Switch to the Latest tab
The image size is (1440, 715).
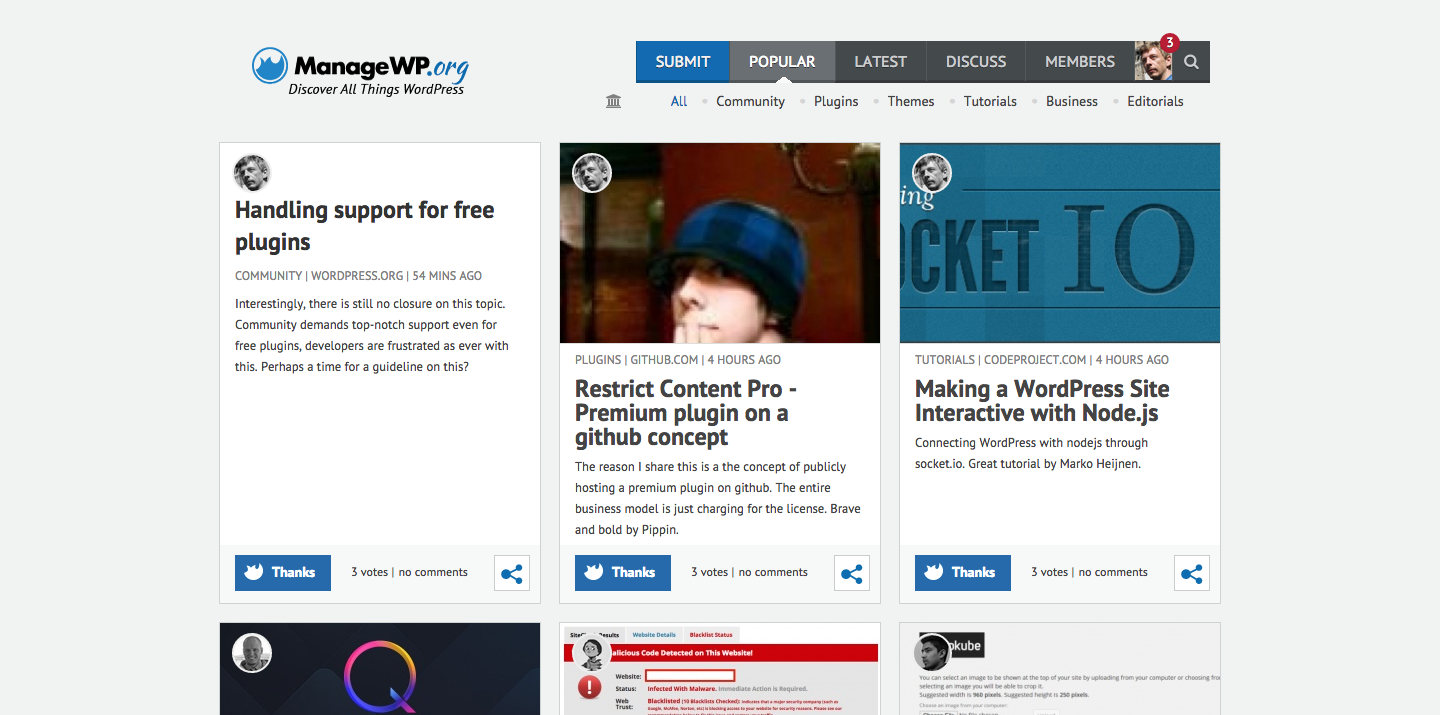(880, 62)
